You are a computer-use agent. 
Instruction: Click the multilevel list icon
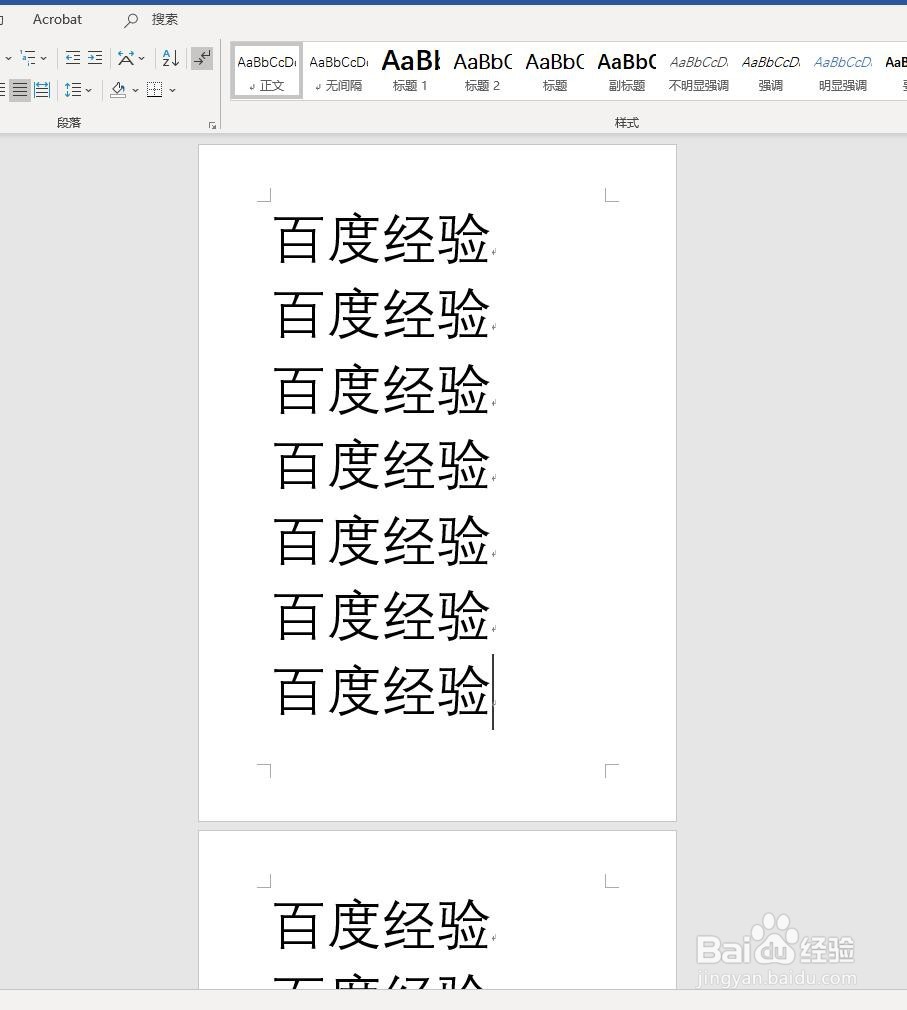[x=28, y=59]
